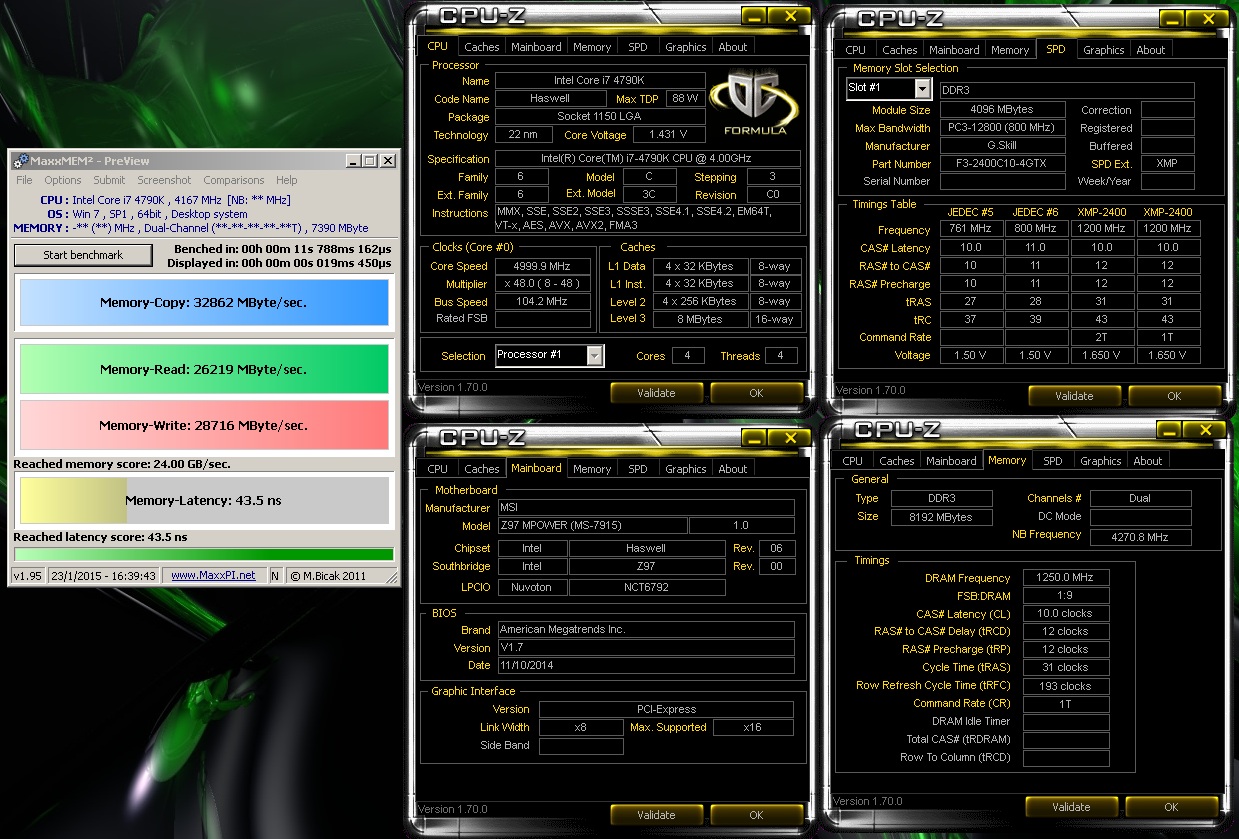
Task: Click OK in the CPU tab window
Action: click(756, 393)
